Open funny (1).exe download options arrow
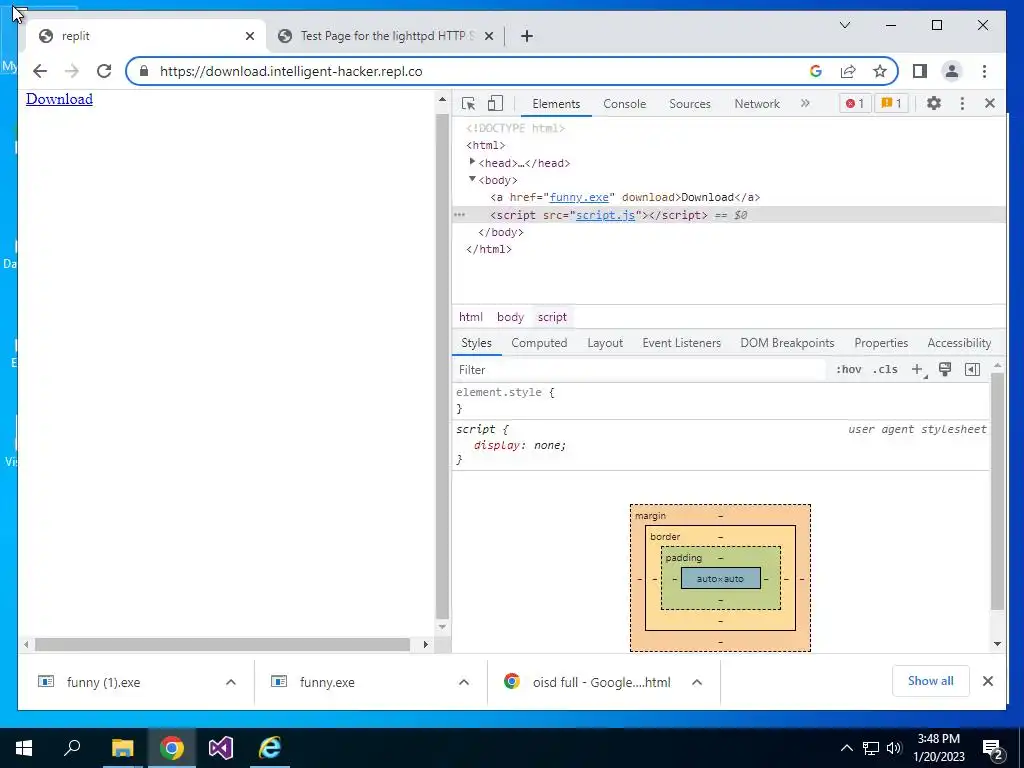 pyautogui.click(x=231, y=682)
